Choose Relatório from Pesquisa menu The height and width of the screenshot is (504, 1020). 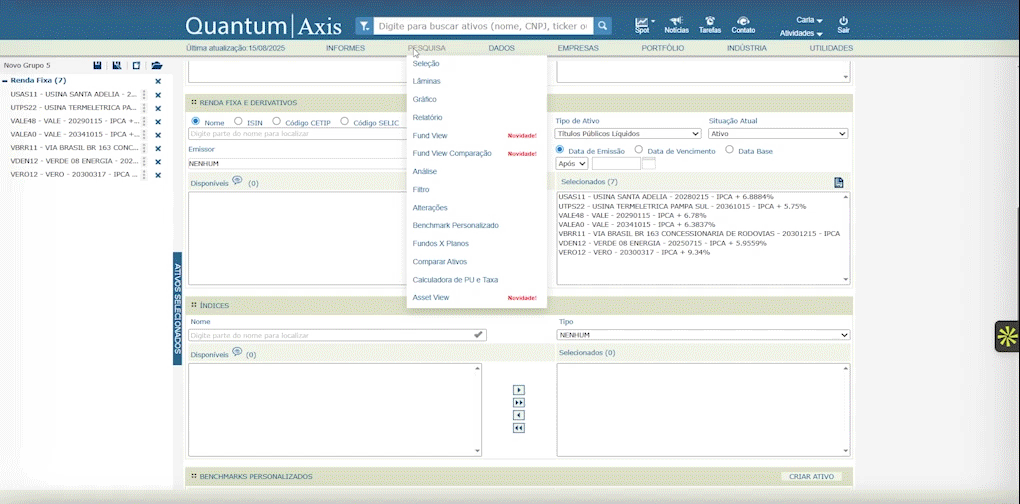point(427,118)
